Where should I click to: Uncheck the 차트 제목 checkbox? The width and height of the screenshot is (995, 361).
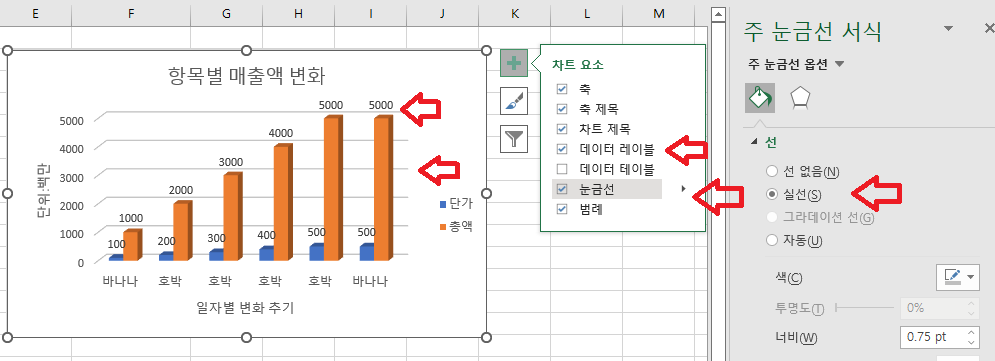click(562, 129)
